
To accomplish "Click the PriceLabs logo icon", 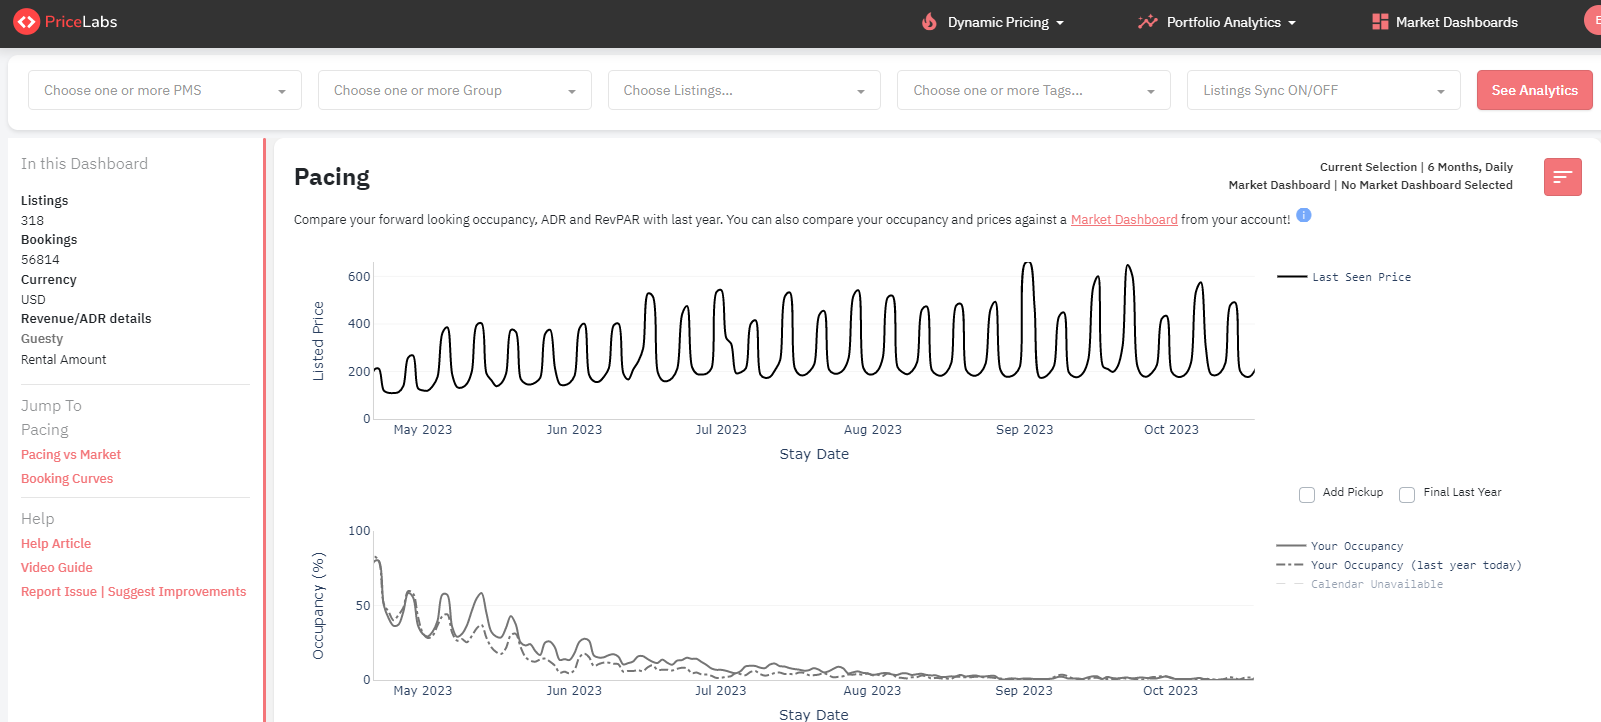I will 27,21.
